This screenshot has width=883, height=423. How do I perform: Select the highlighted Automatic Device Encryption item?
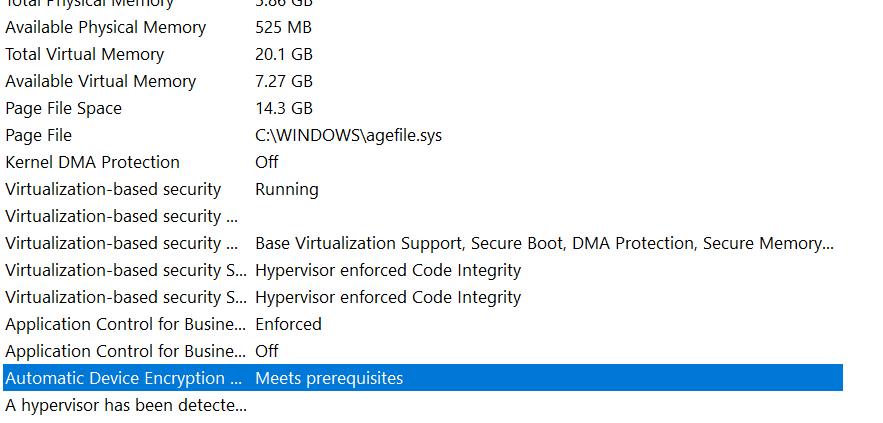[123, 378]
